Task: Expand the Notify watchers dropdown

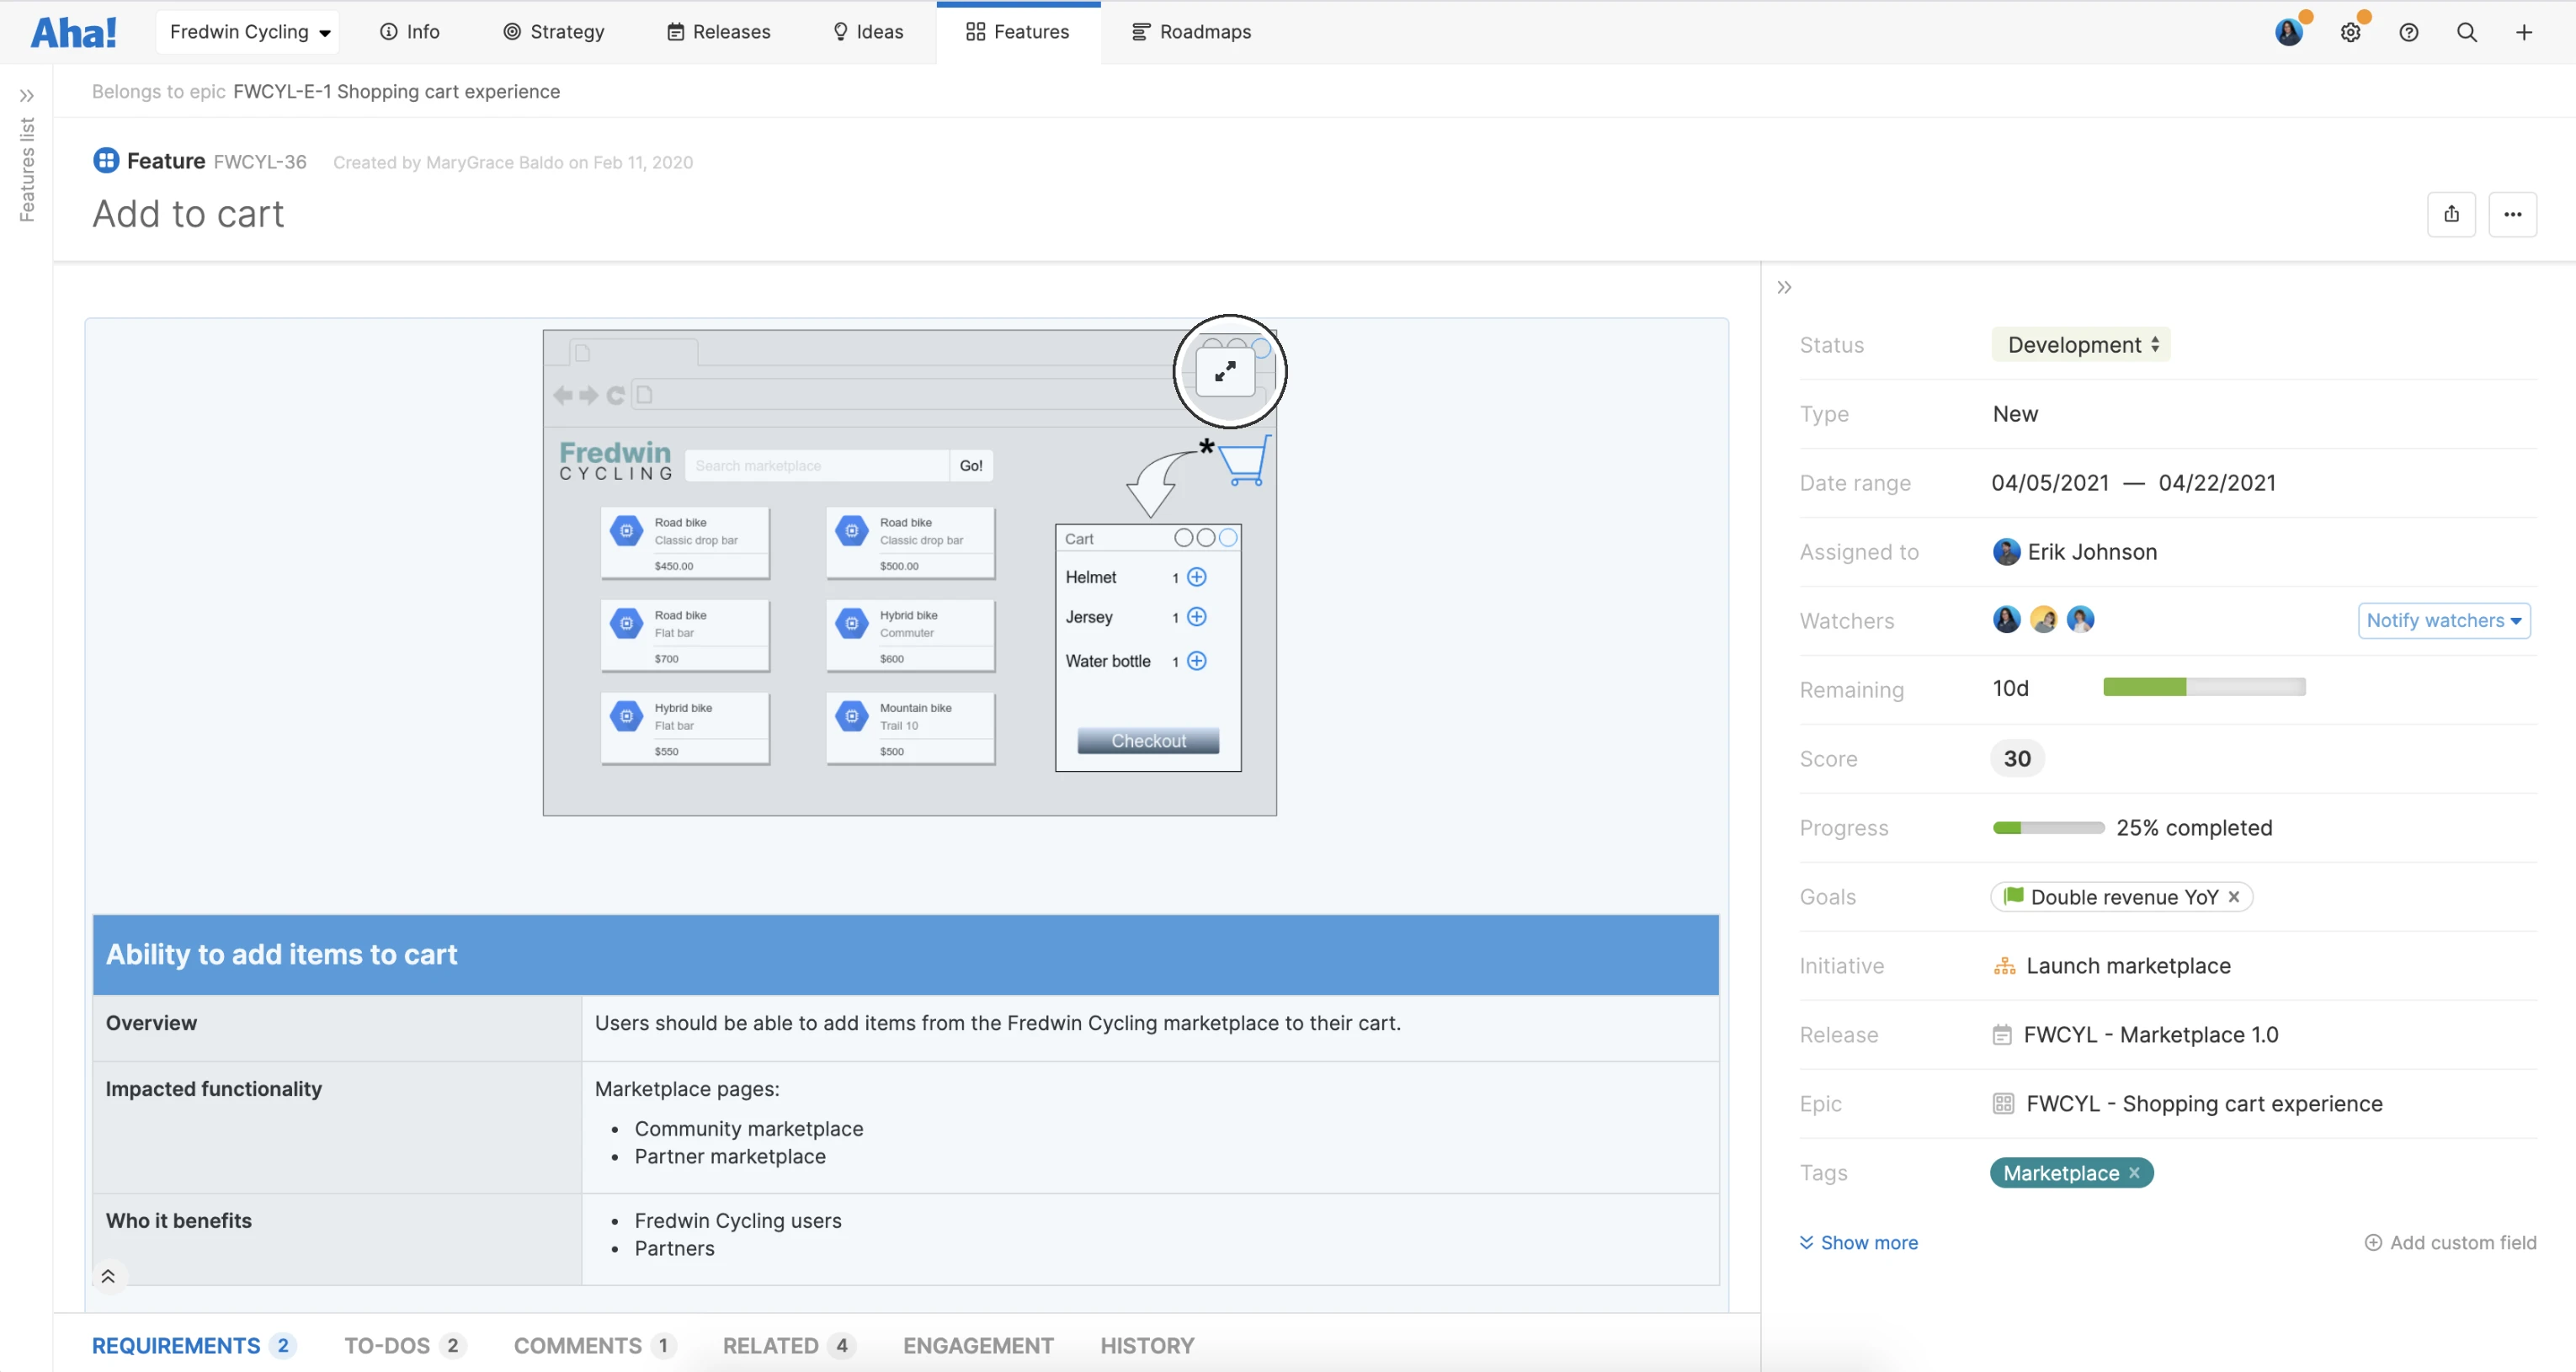Action: pyautogui.click(x=2443, y=621)
